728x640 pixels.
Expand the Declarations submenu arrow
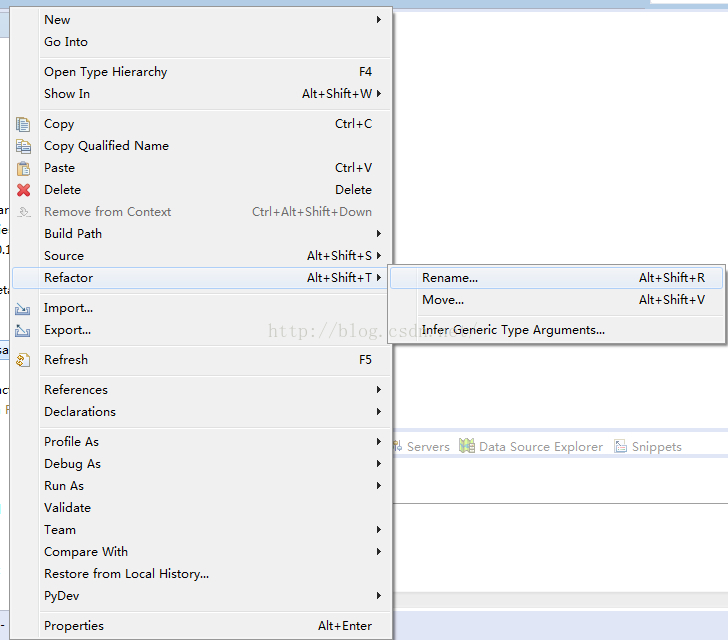[379, 411]
